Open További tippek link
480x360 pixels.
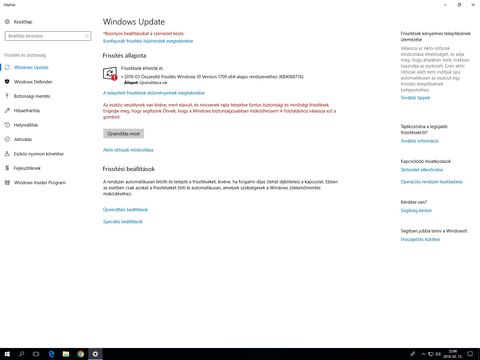coord(415,98)
